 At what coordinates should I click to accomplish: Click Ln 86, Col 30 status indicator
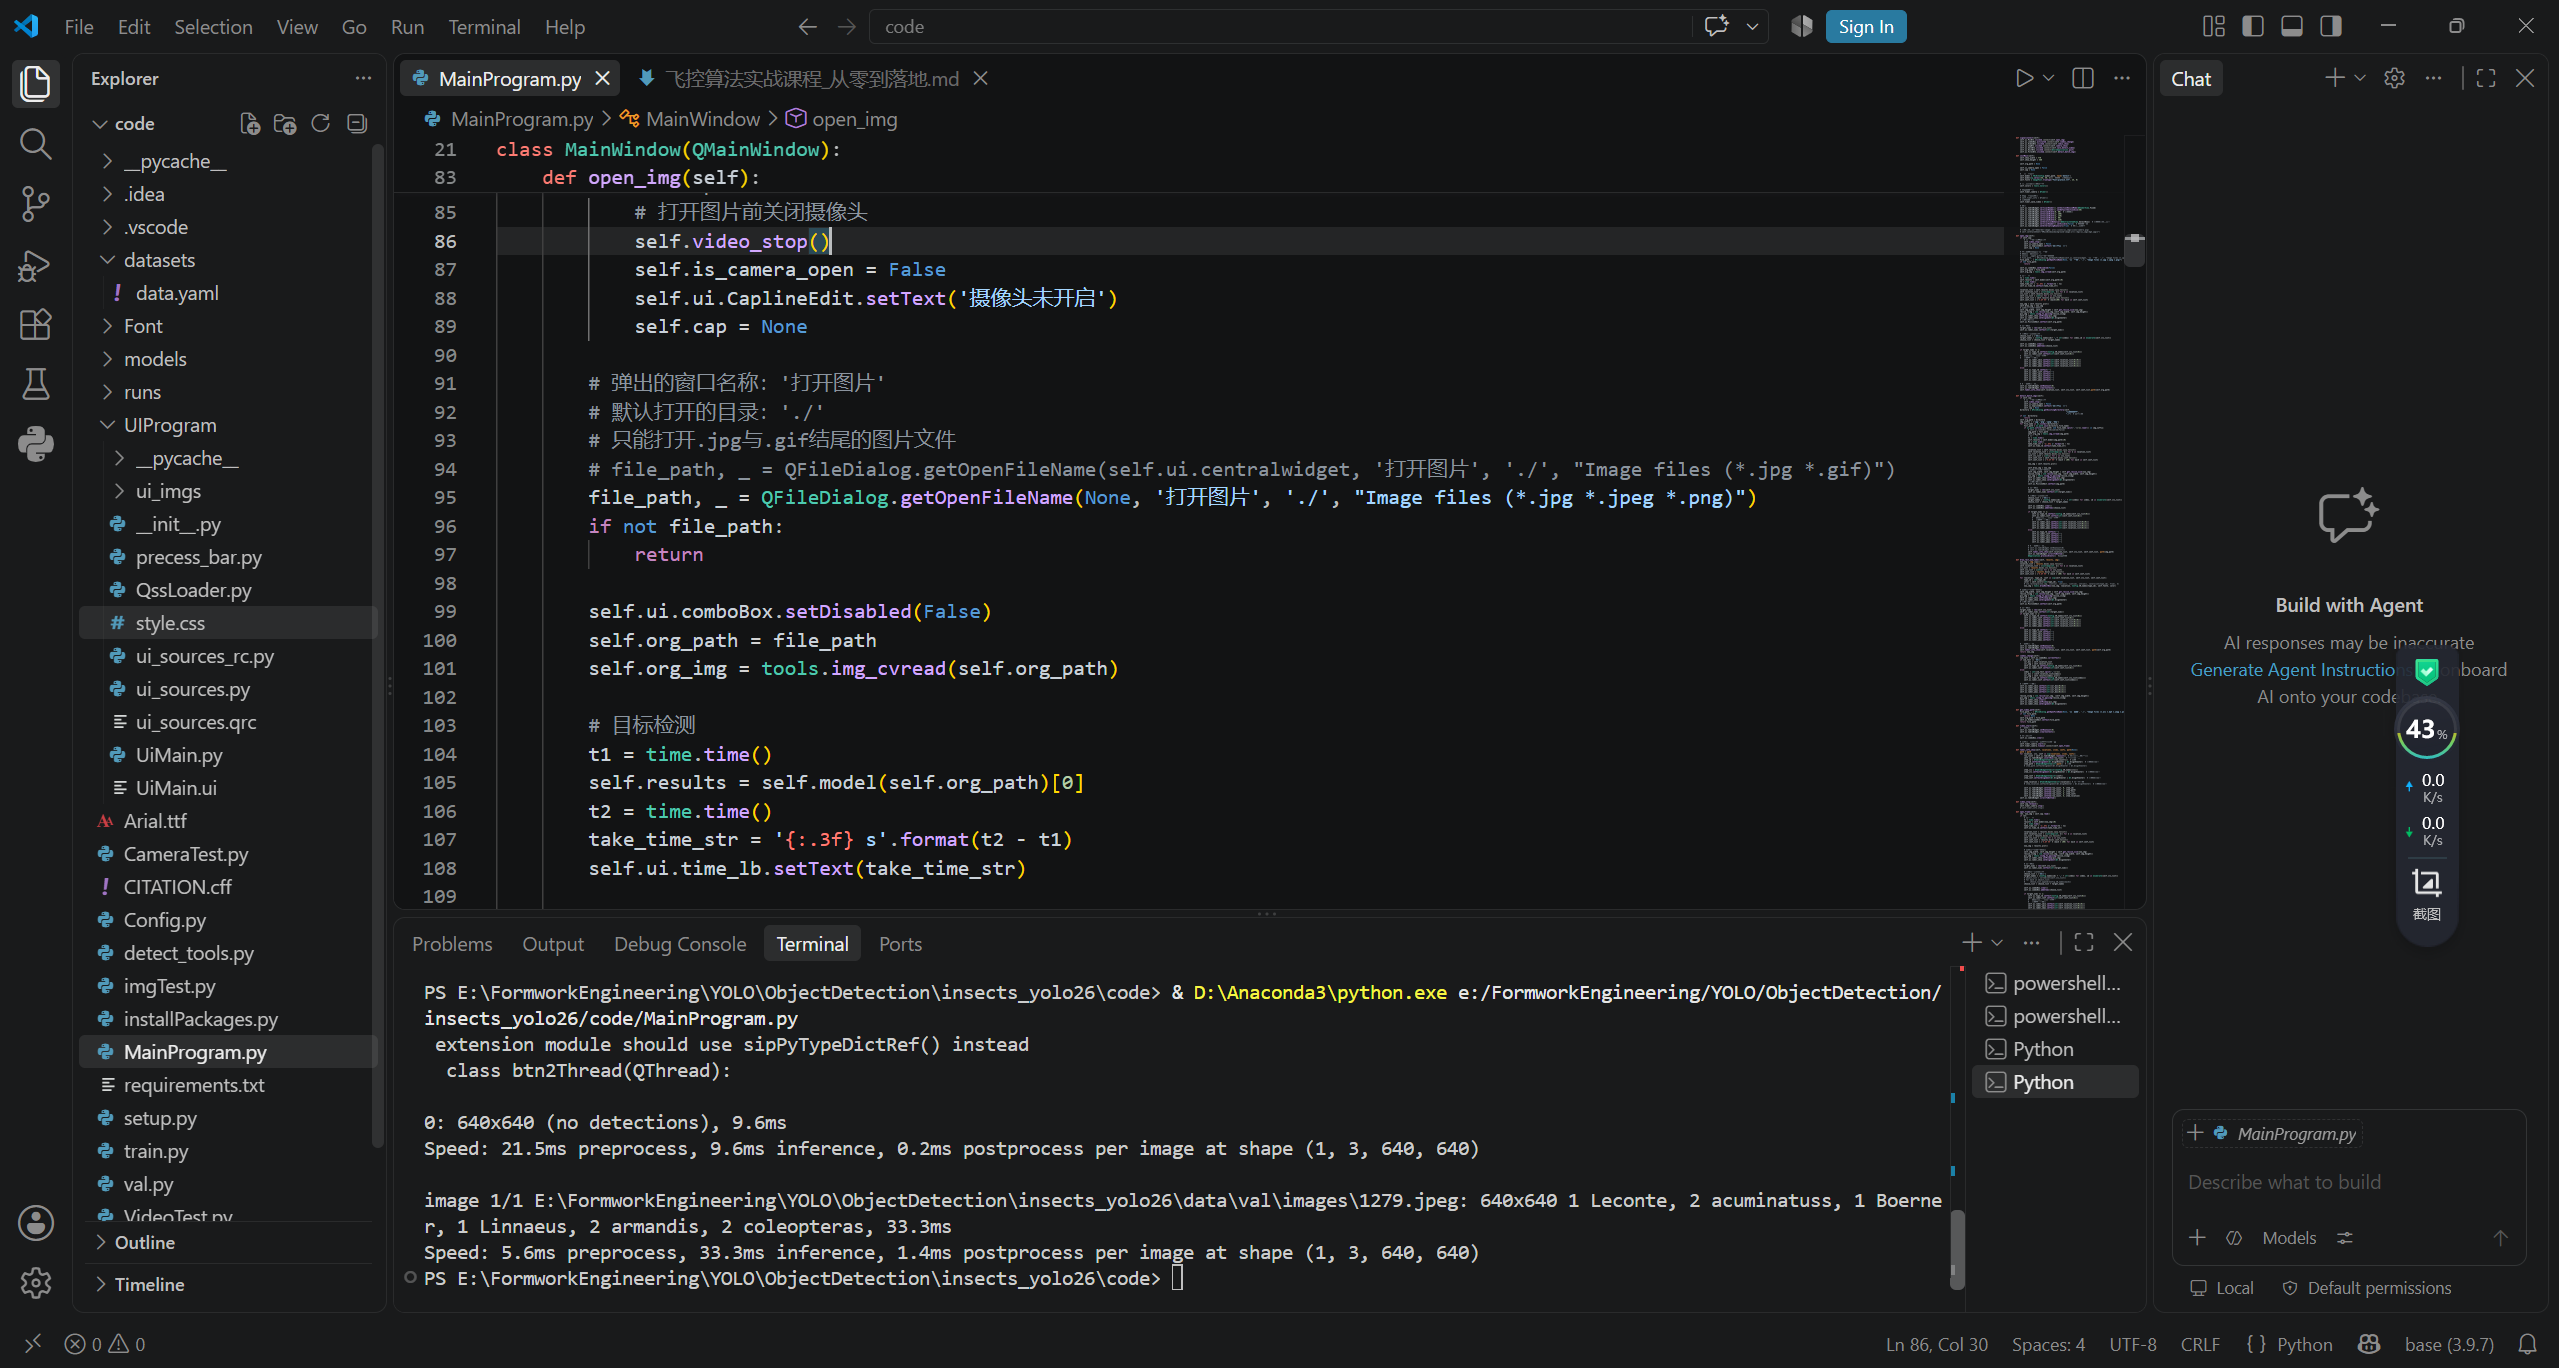pyautogui.click(x=1936, y=1344)
